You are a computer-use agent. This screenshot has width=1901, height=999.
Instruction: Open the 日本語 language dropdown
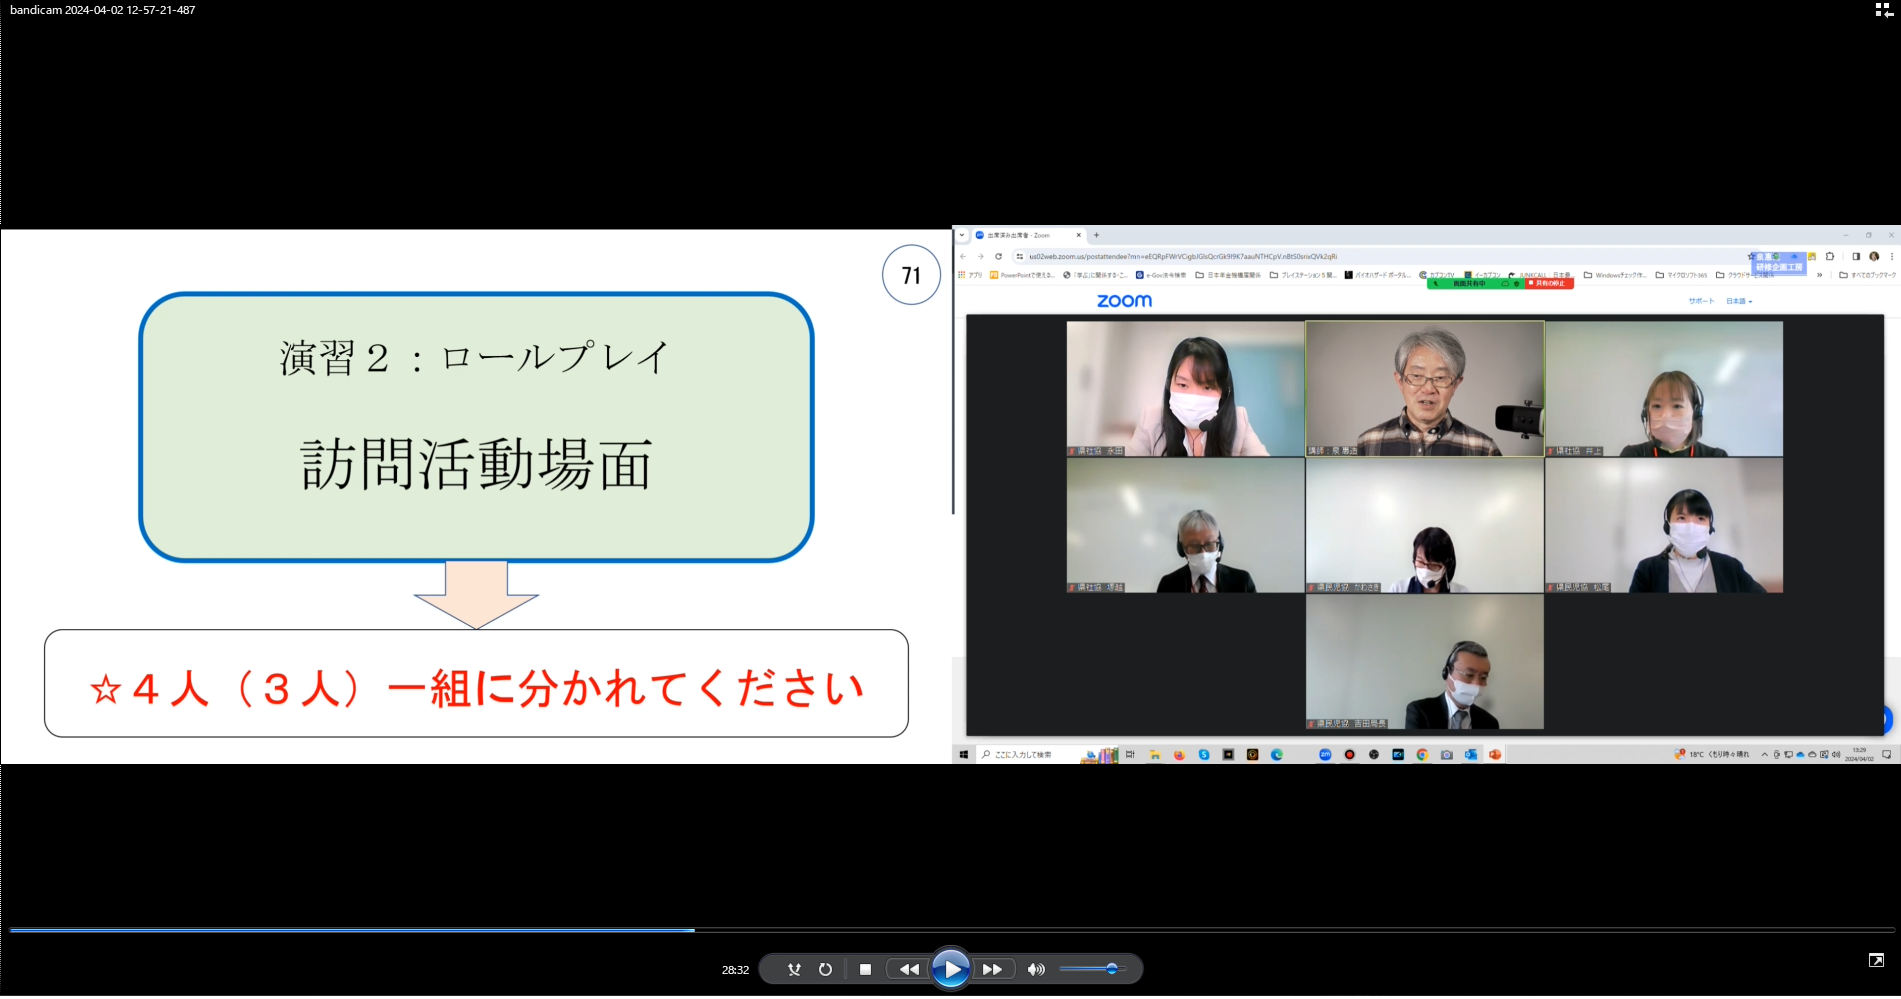[x=1739, y=301]
